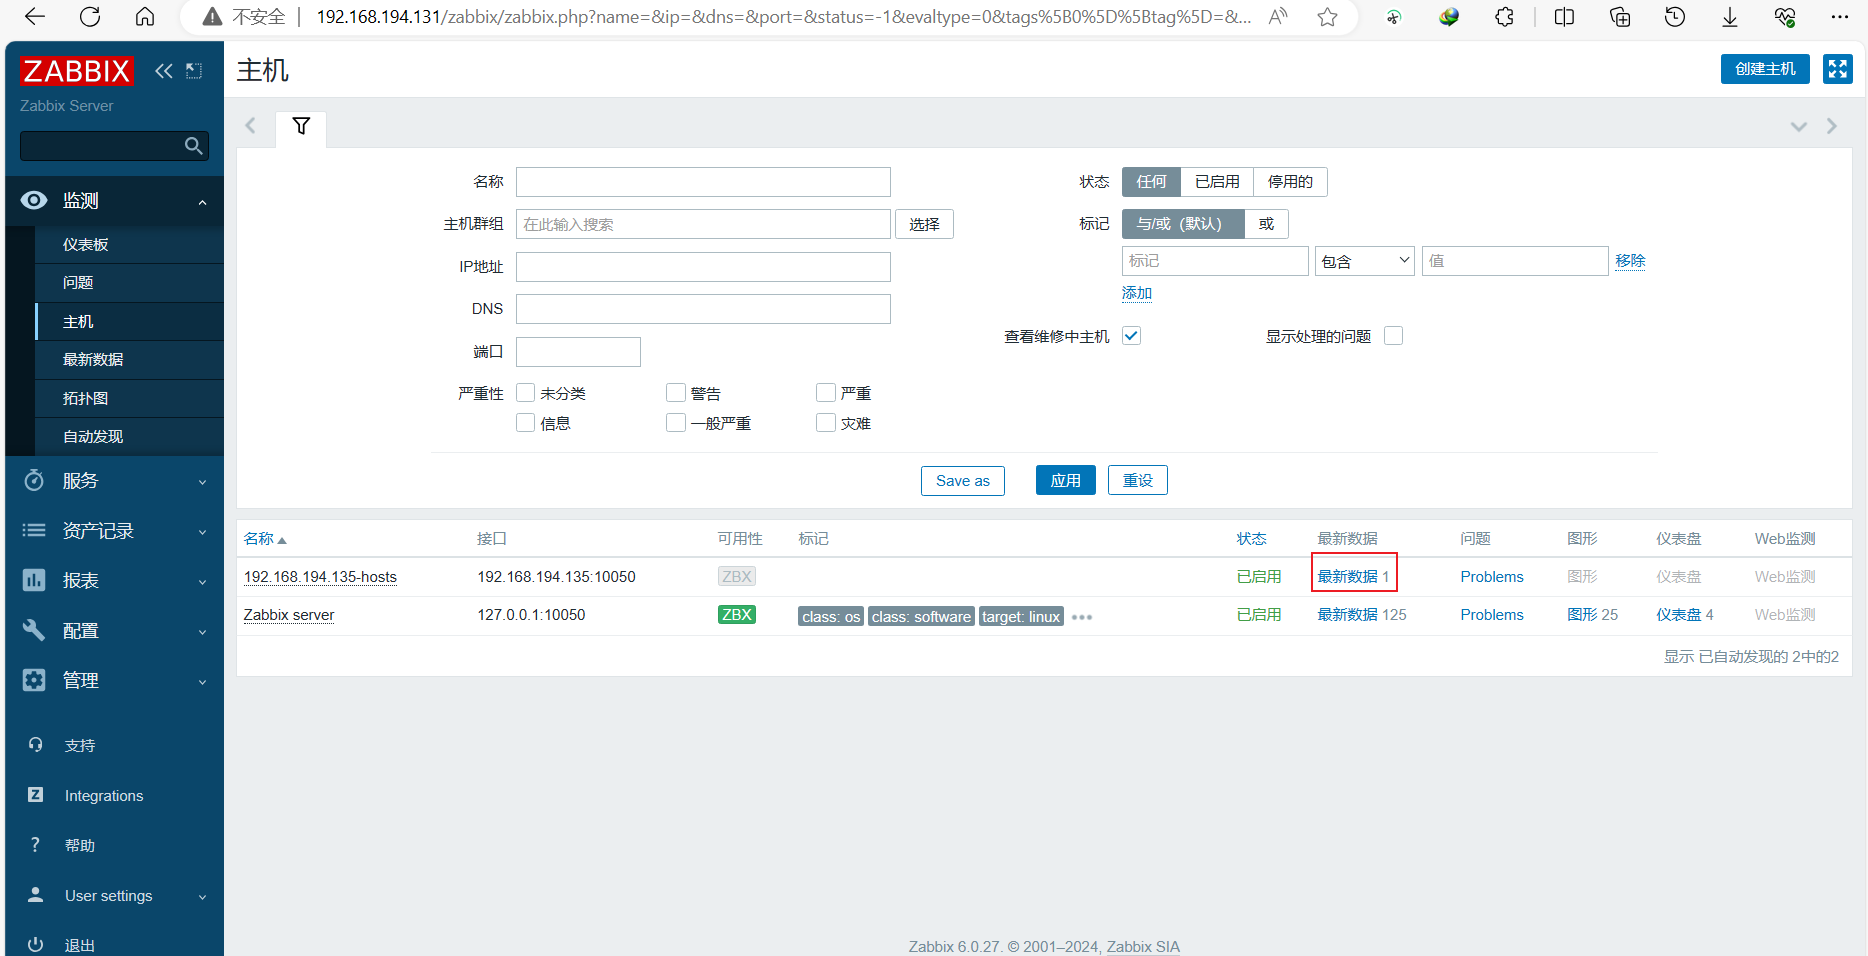
Task: Check the 一般严重 severity checkbox
Action: 676,423
